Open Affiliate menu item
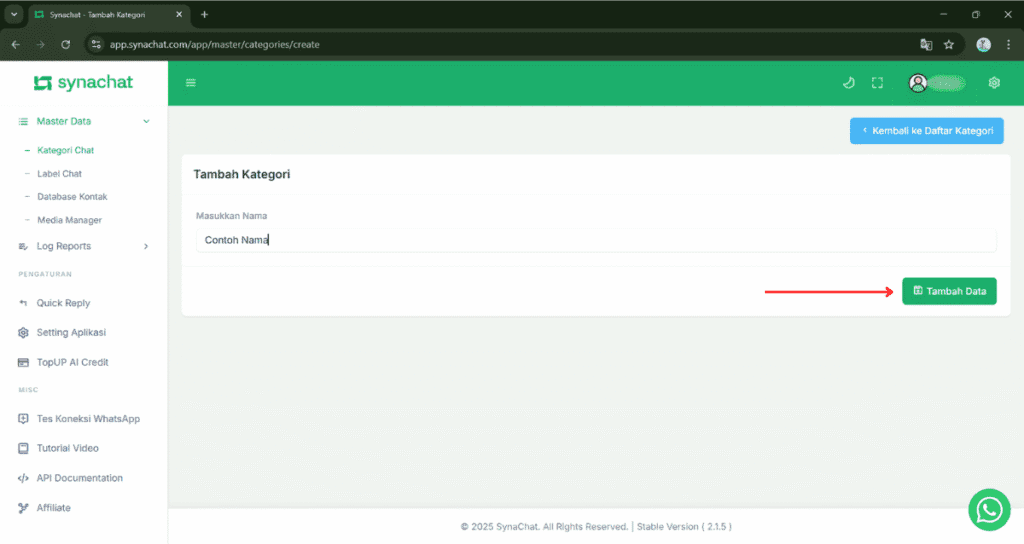This screenshot has height=544, width=1024. [54, 507]
